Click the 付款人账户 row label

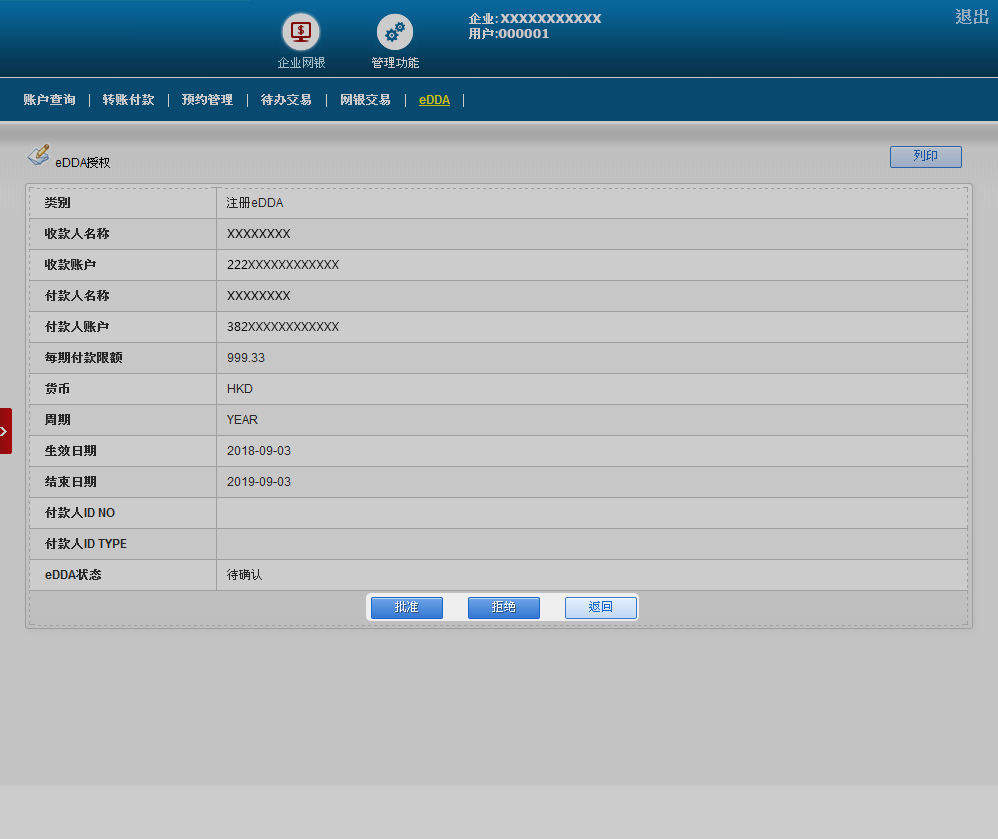[x=77, y=327]
